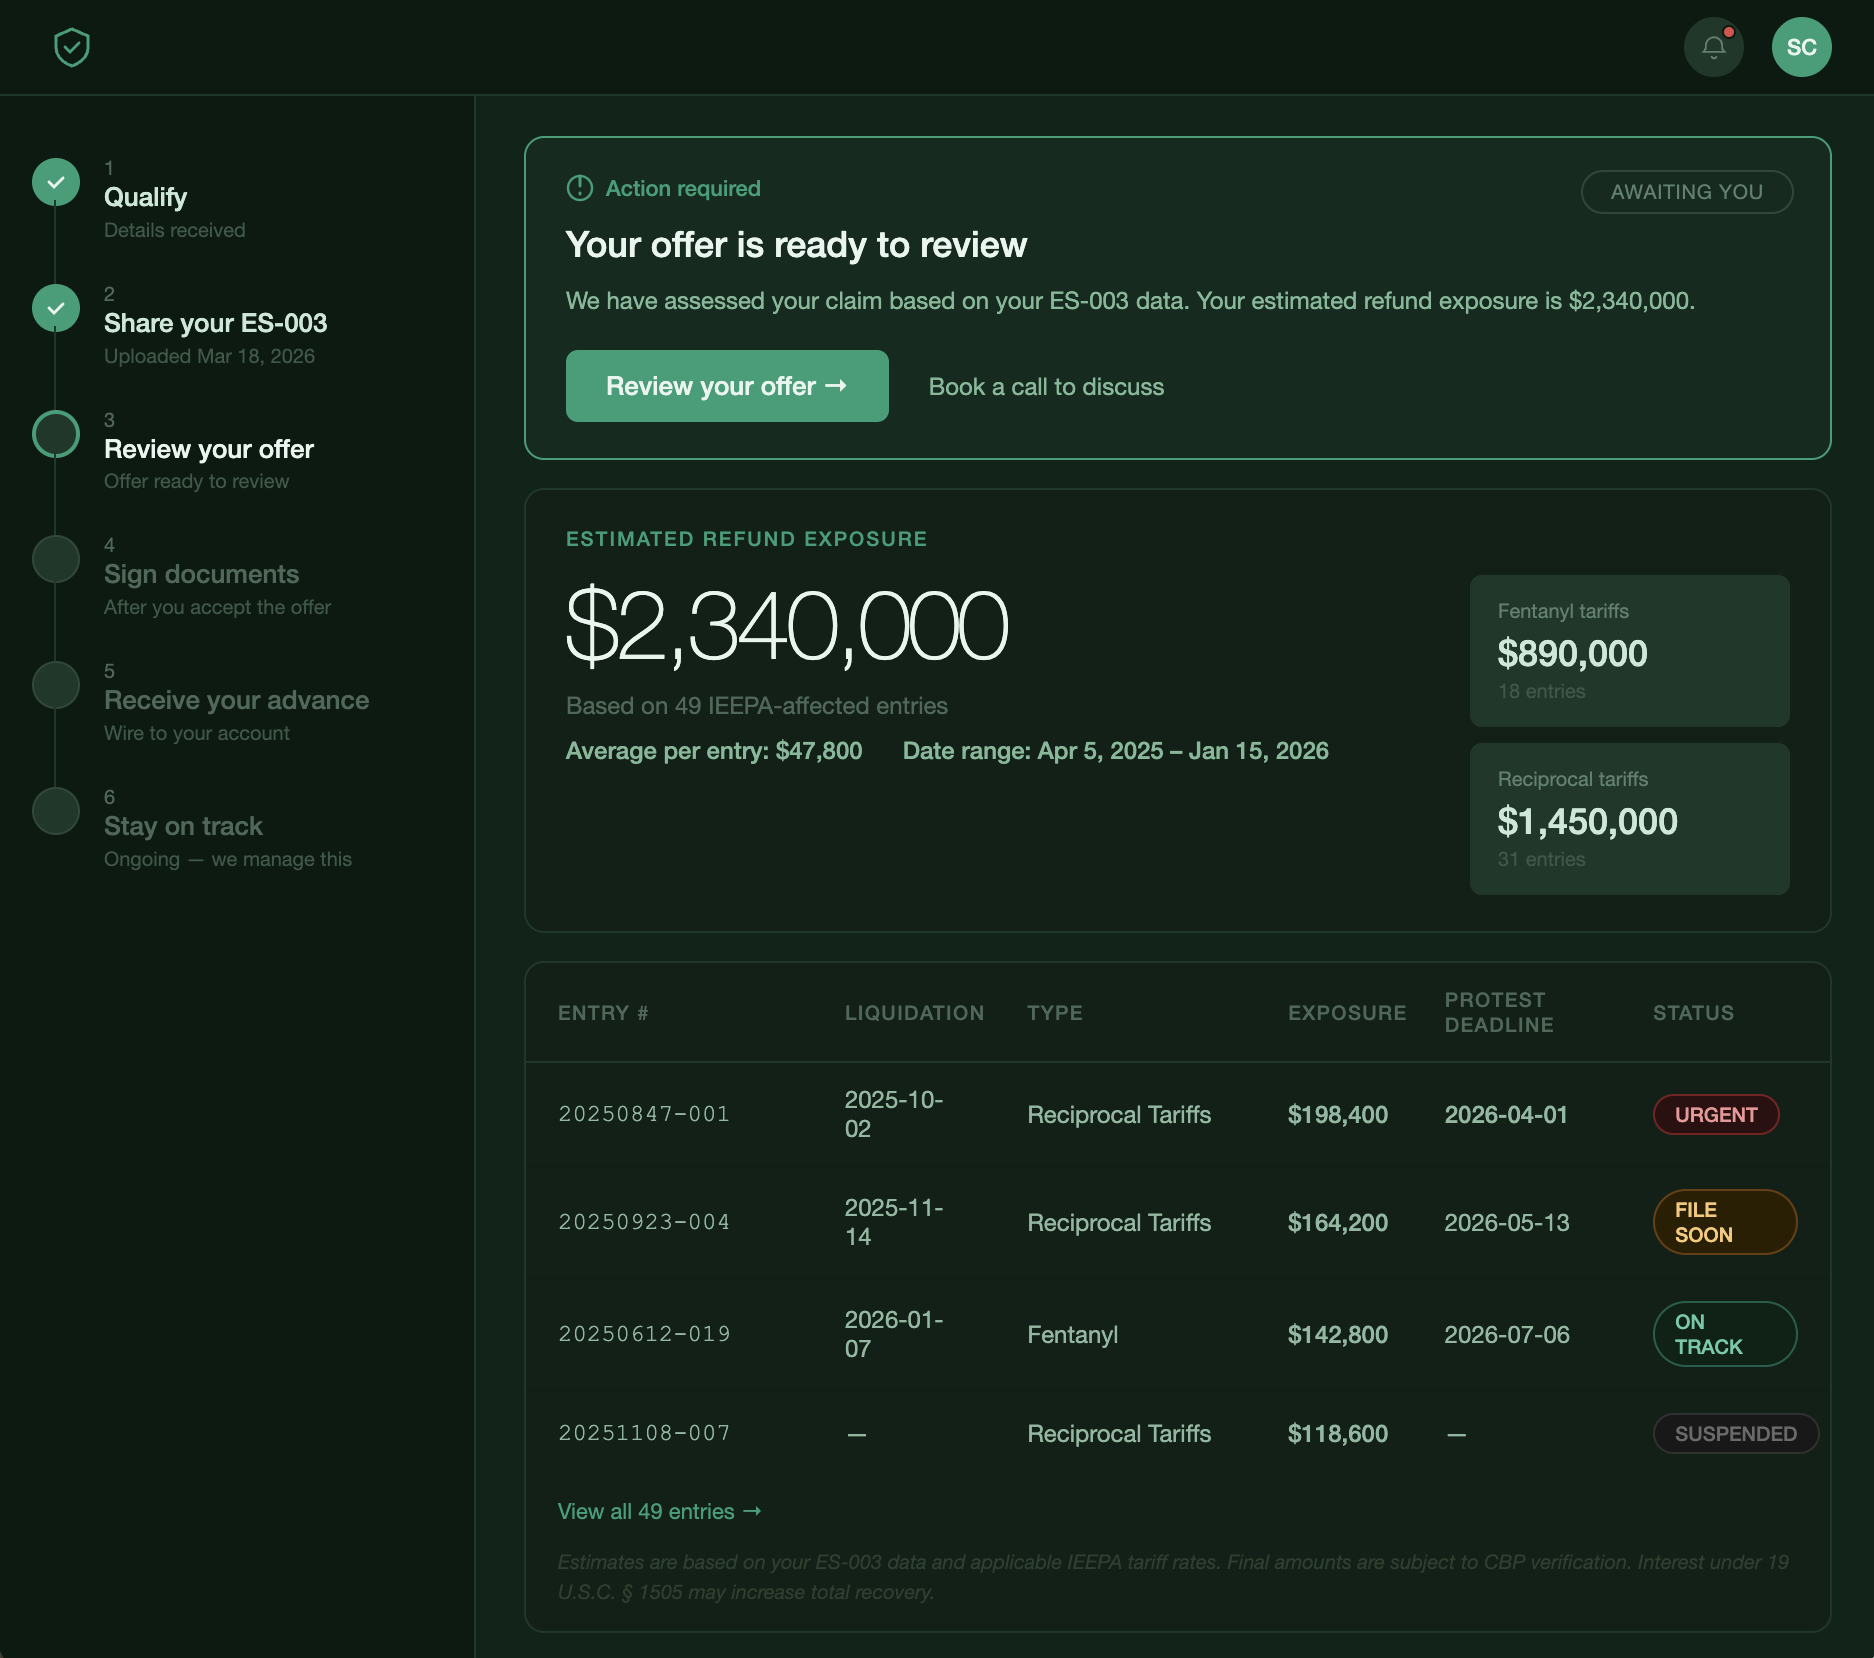
Task: Select the Reciprocal tariffs summary card
Action: [x=1629, y=819]
